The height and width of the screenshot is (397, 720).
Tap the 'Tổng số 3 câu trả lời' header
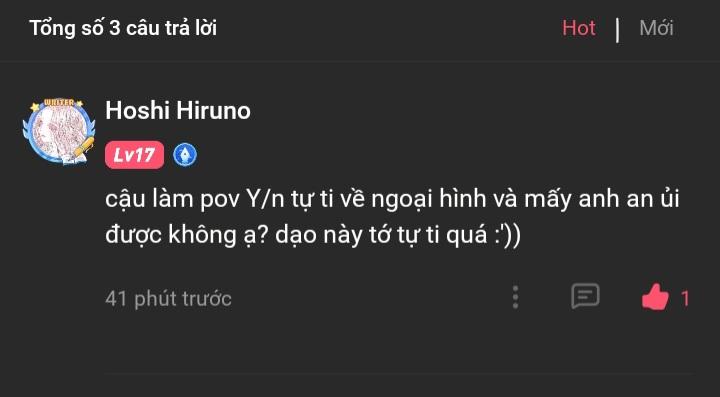123,28
